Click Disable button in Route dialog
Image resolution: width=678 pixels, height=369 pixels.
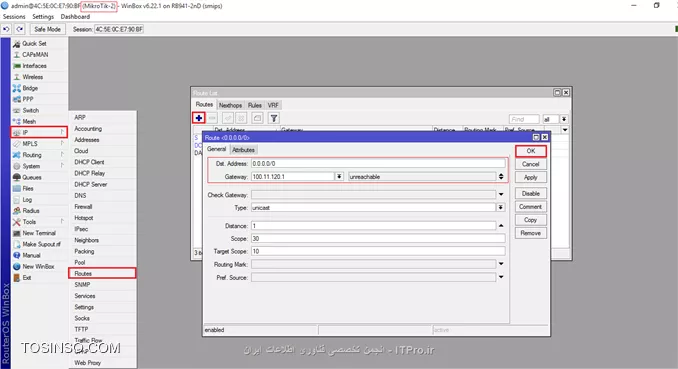pos(531,194)
